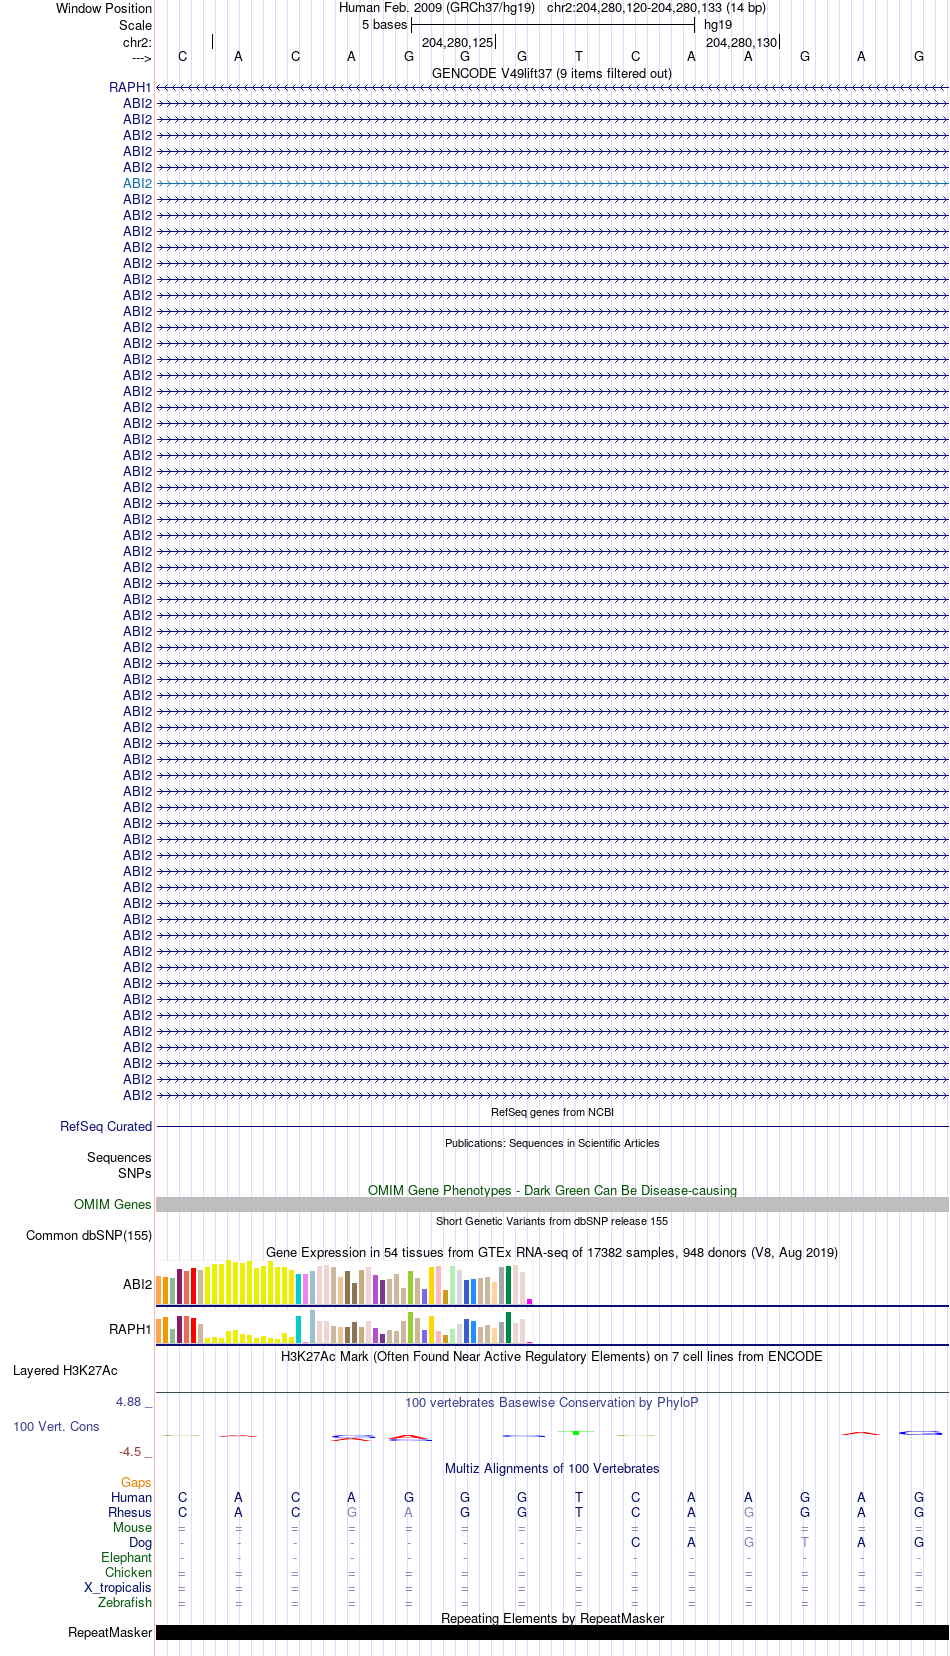Click the 'chr2:' ruler label
This screenshot has width=950, height=1656.
137,42
